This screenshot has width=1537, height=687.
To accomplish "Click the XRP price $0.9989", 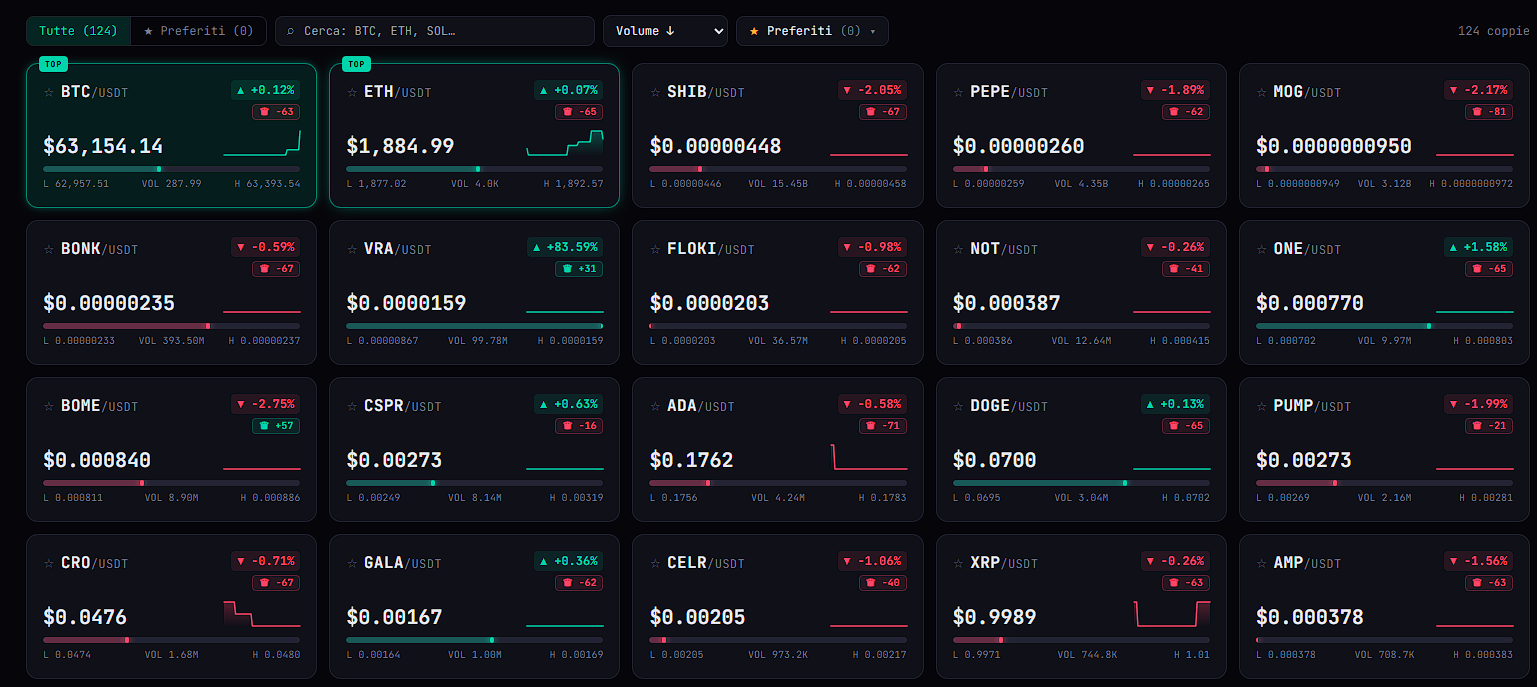I will tap(994, 617).
